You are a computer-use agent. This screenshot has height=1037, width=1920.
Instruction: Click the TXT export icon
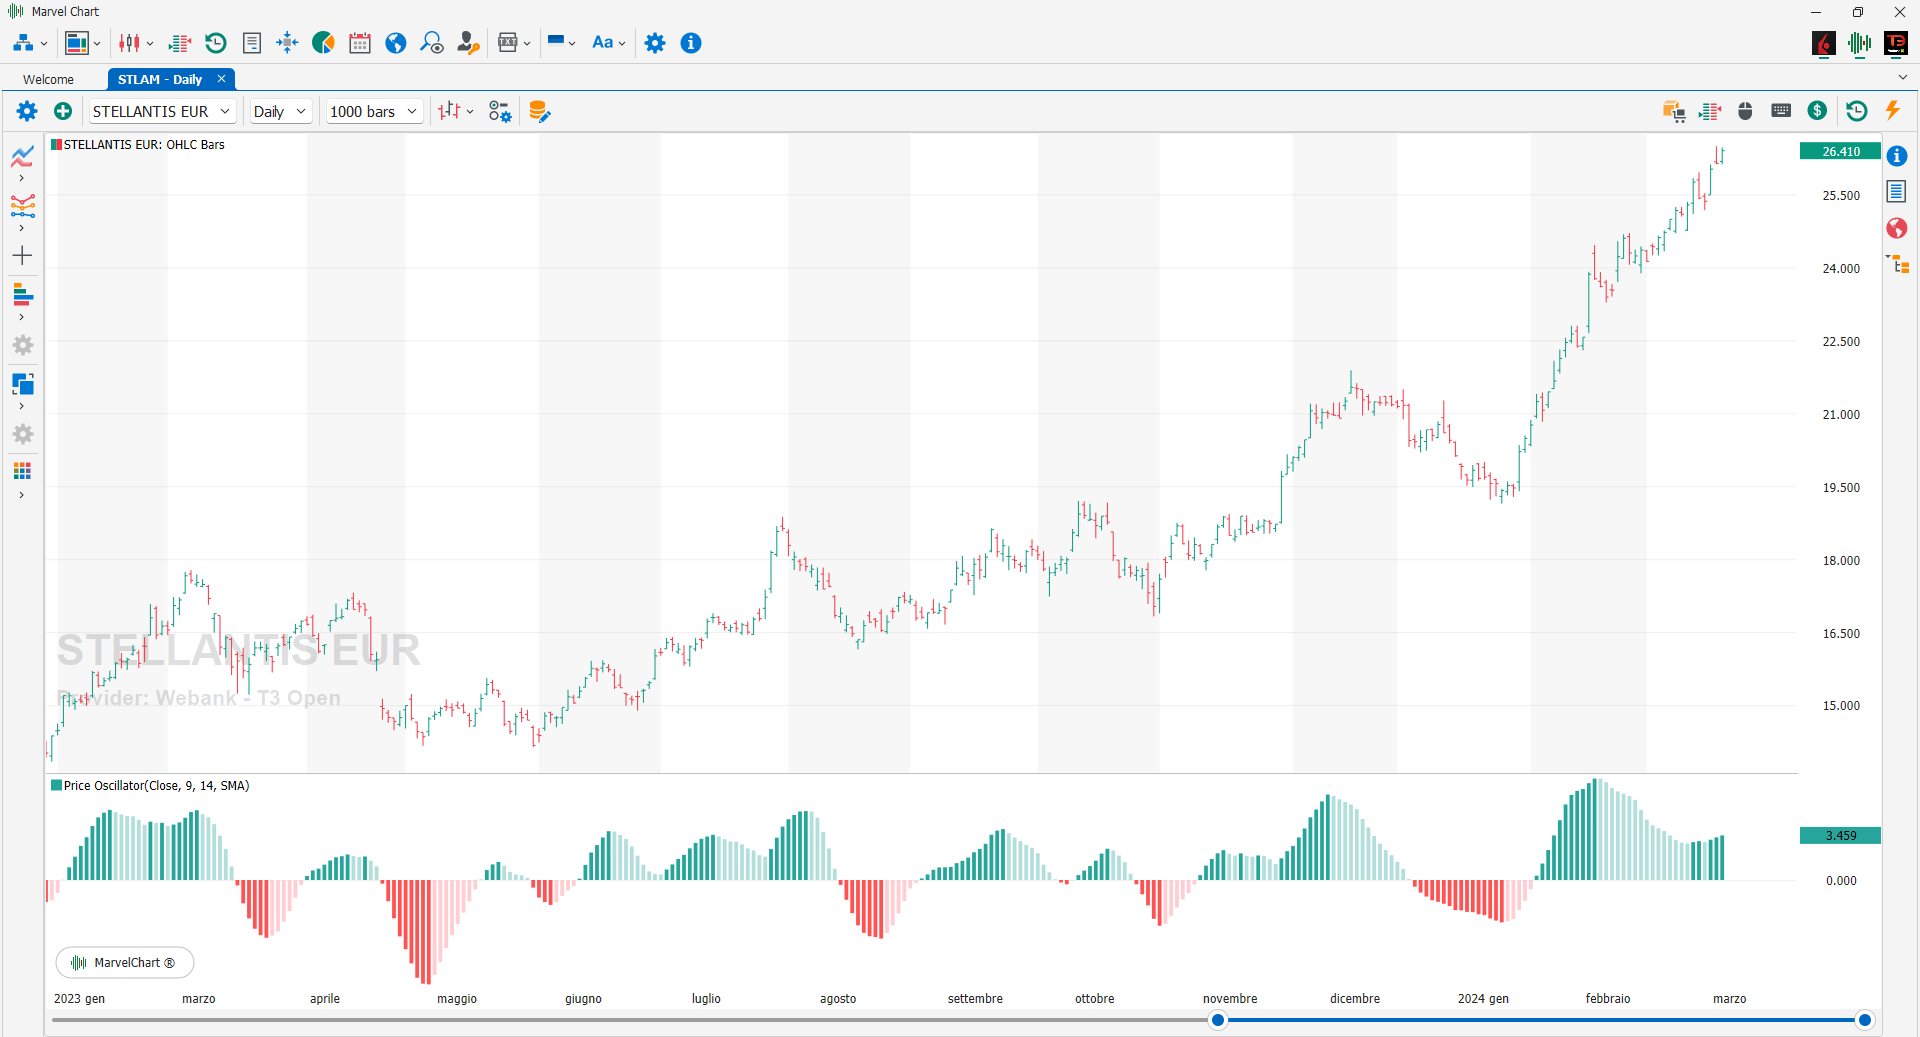(x=508, y=43)
